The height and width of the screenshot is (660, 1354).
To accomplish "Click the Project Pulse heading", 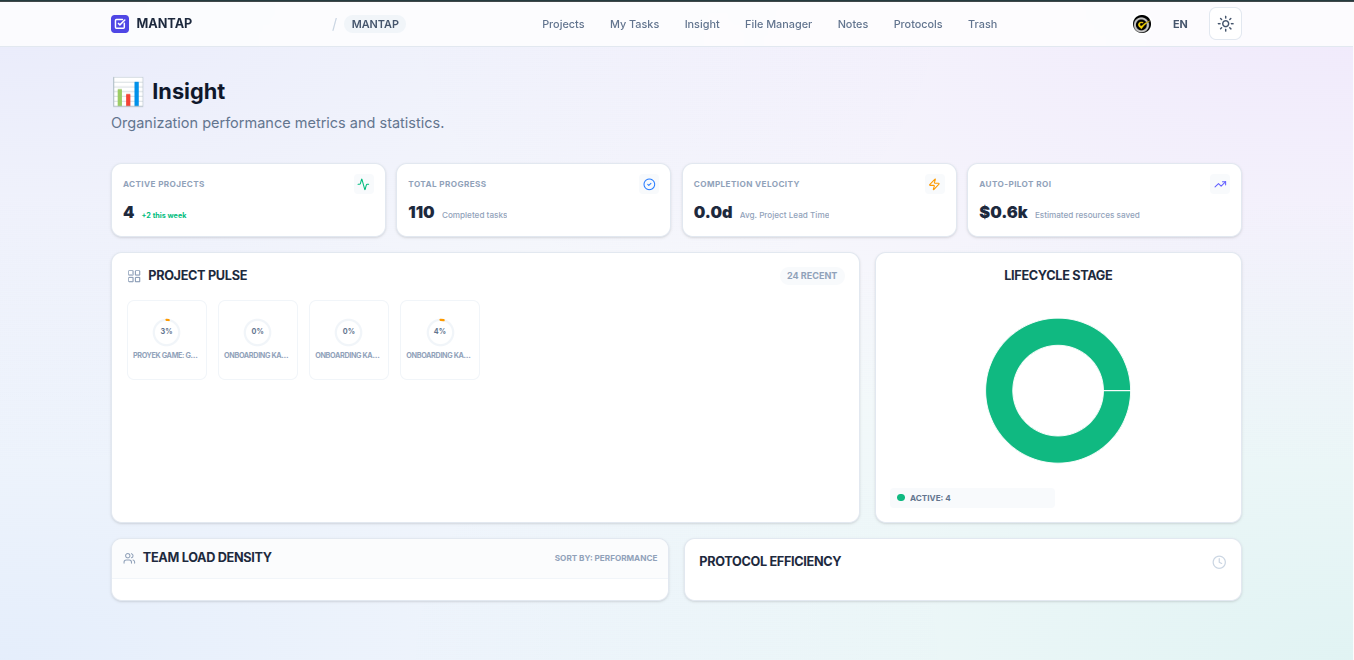I will [197, 275].
